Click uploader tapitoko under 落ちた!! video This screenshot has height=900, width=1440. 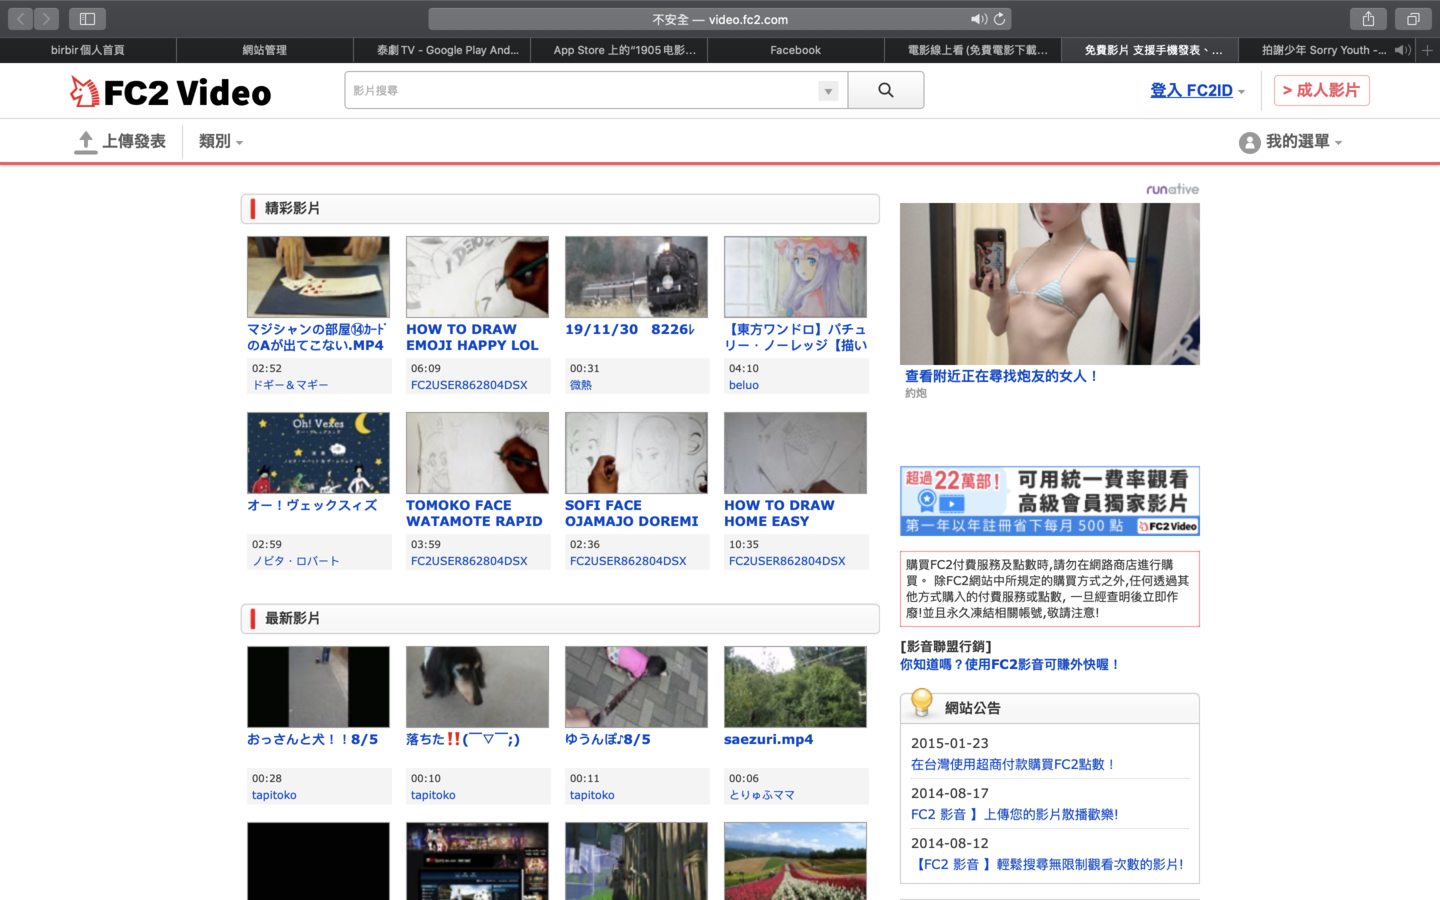(433, 795)
